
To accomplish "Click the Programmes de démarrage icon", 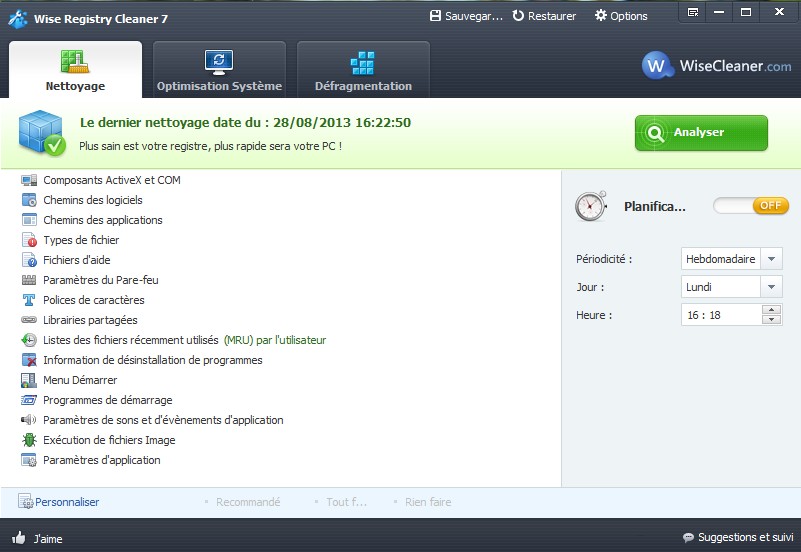I will click(x=29, y=400).
